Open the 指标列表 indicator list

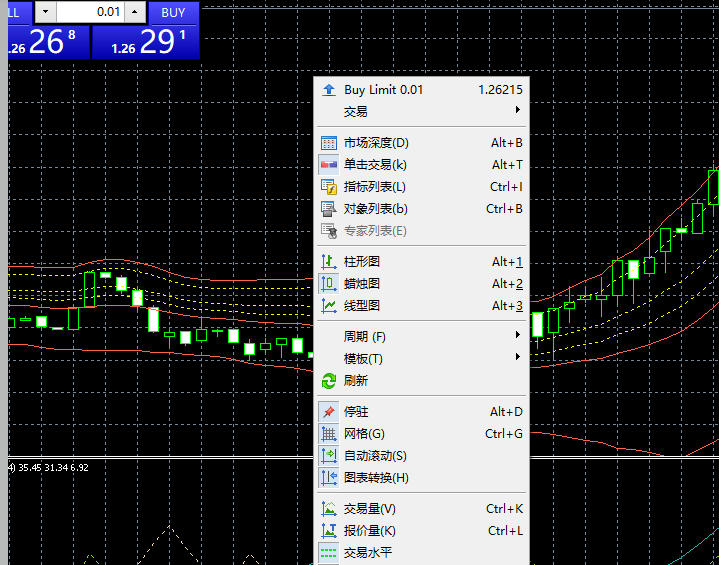pyautogui.click(x=375, y=187)
